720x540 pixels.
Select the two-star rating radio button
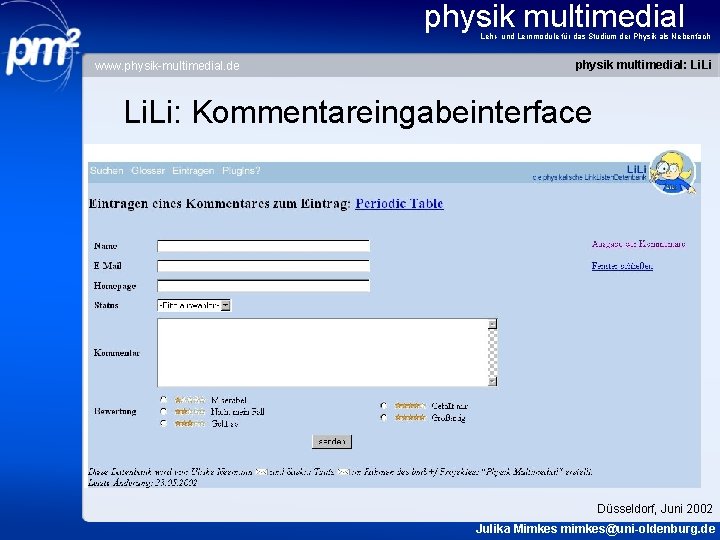point(163,411)
